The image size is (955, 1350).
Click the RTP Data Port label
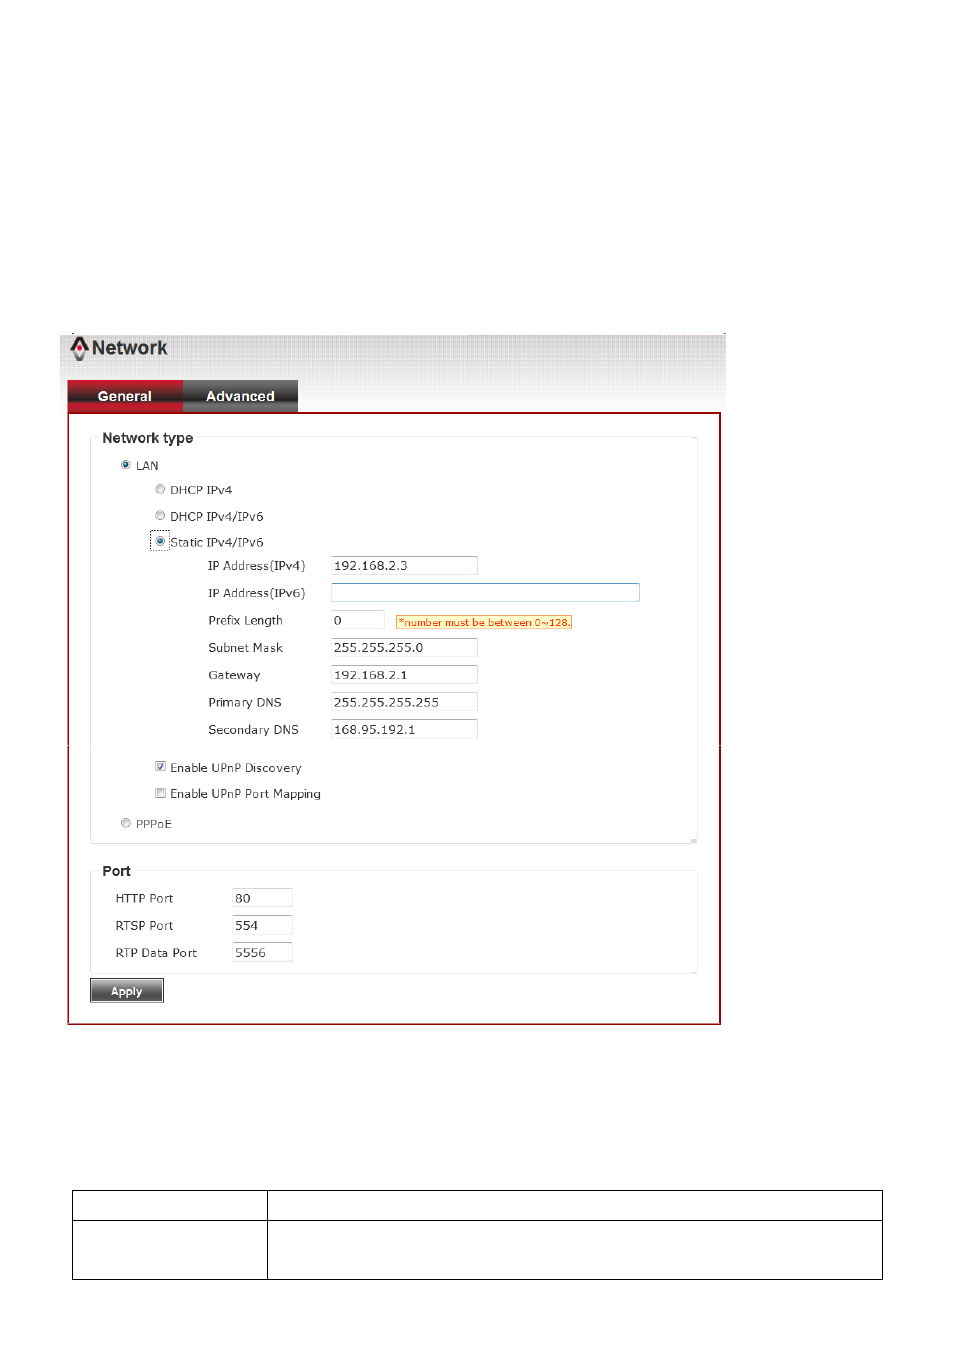pyautogui.click(x=157, y=953)
